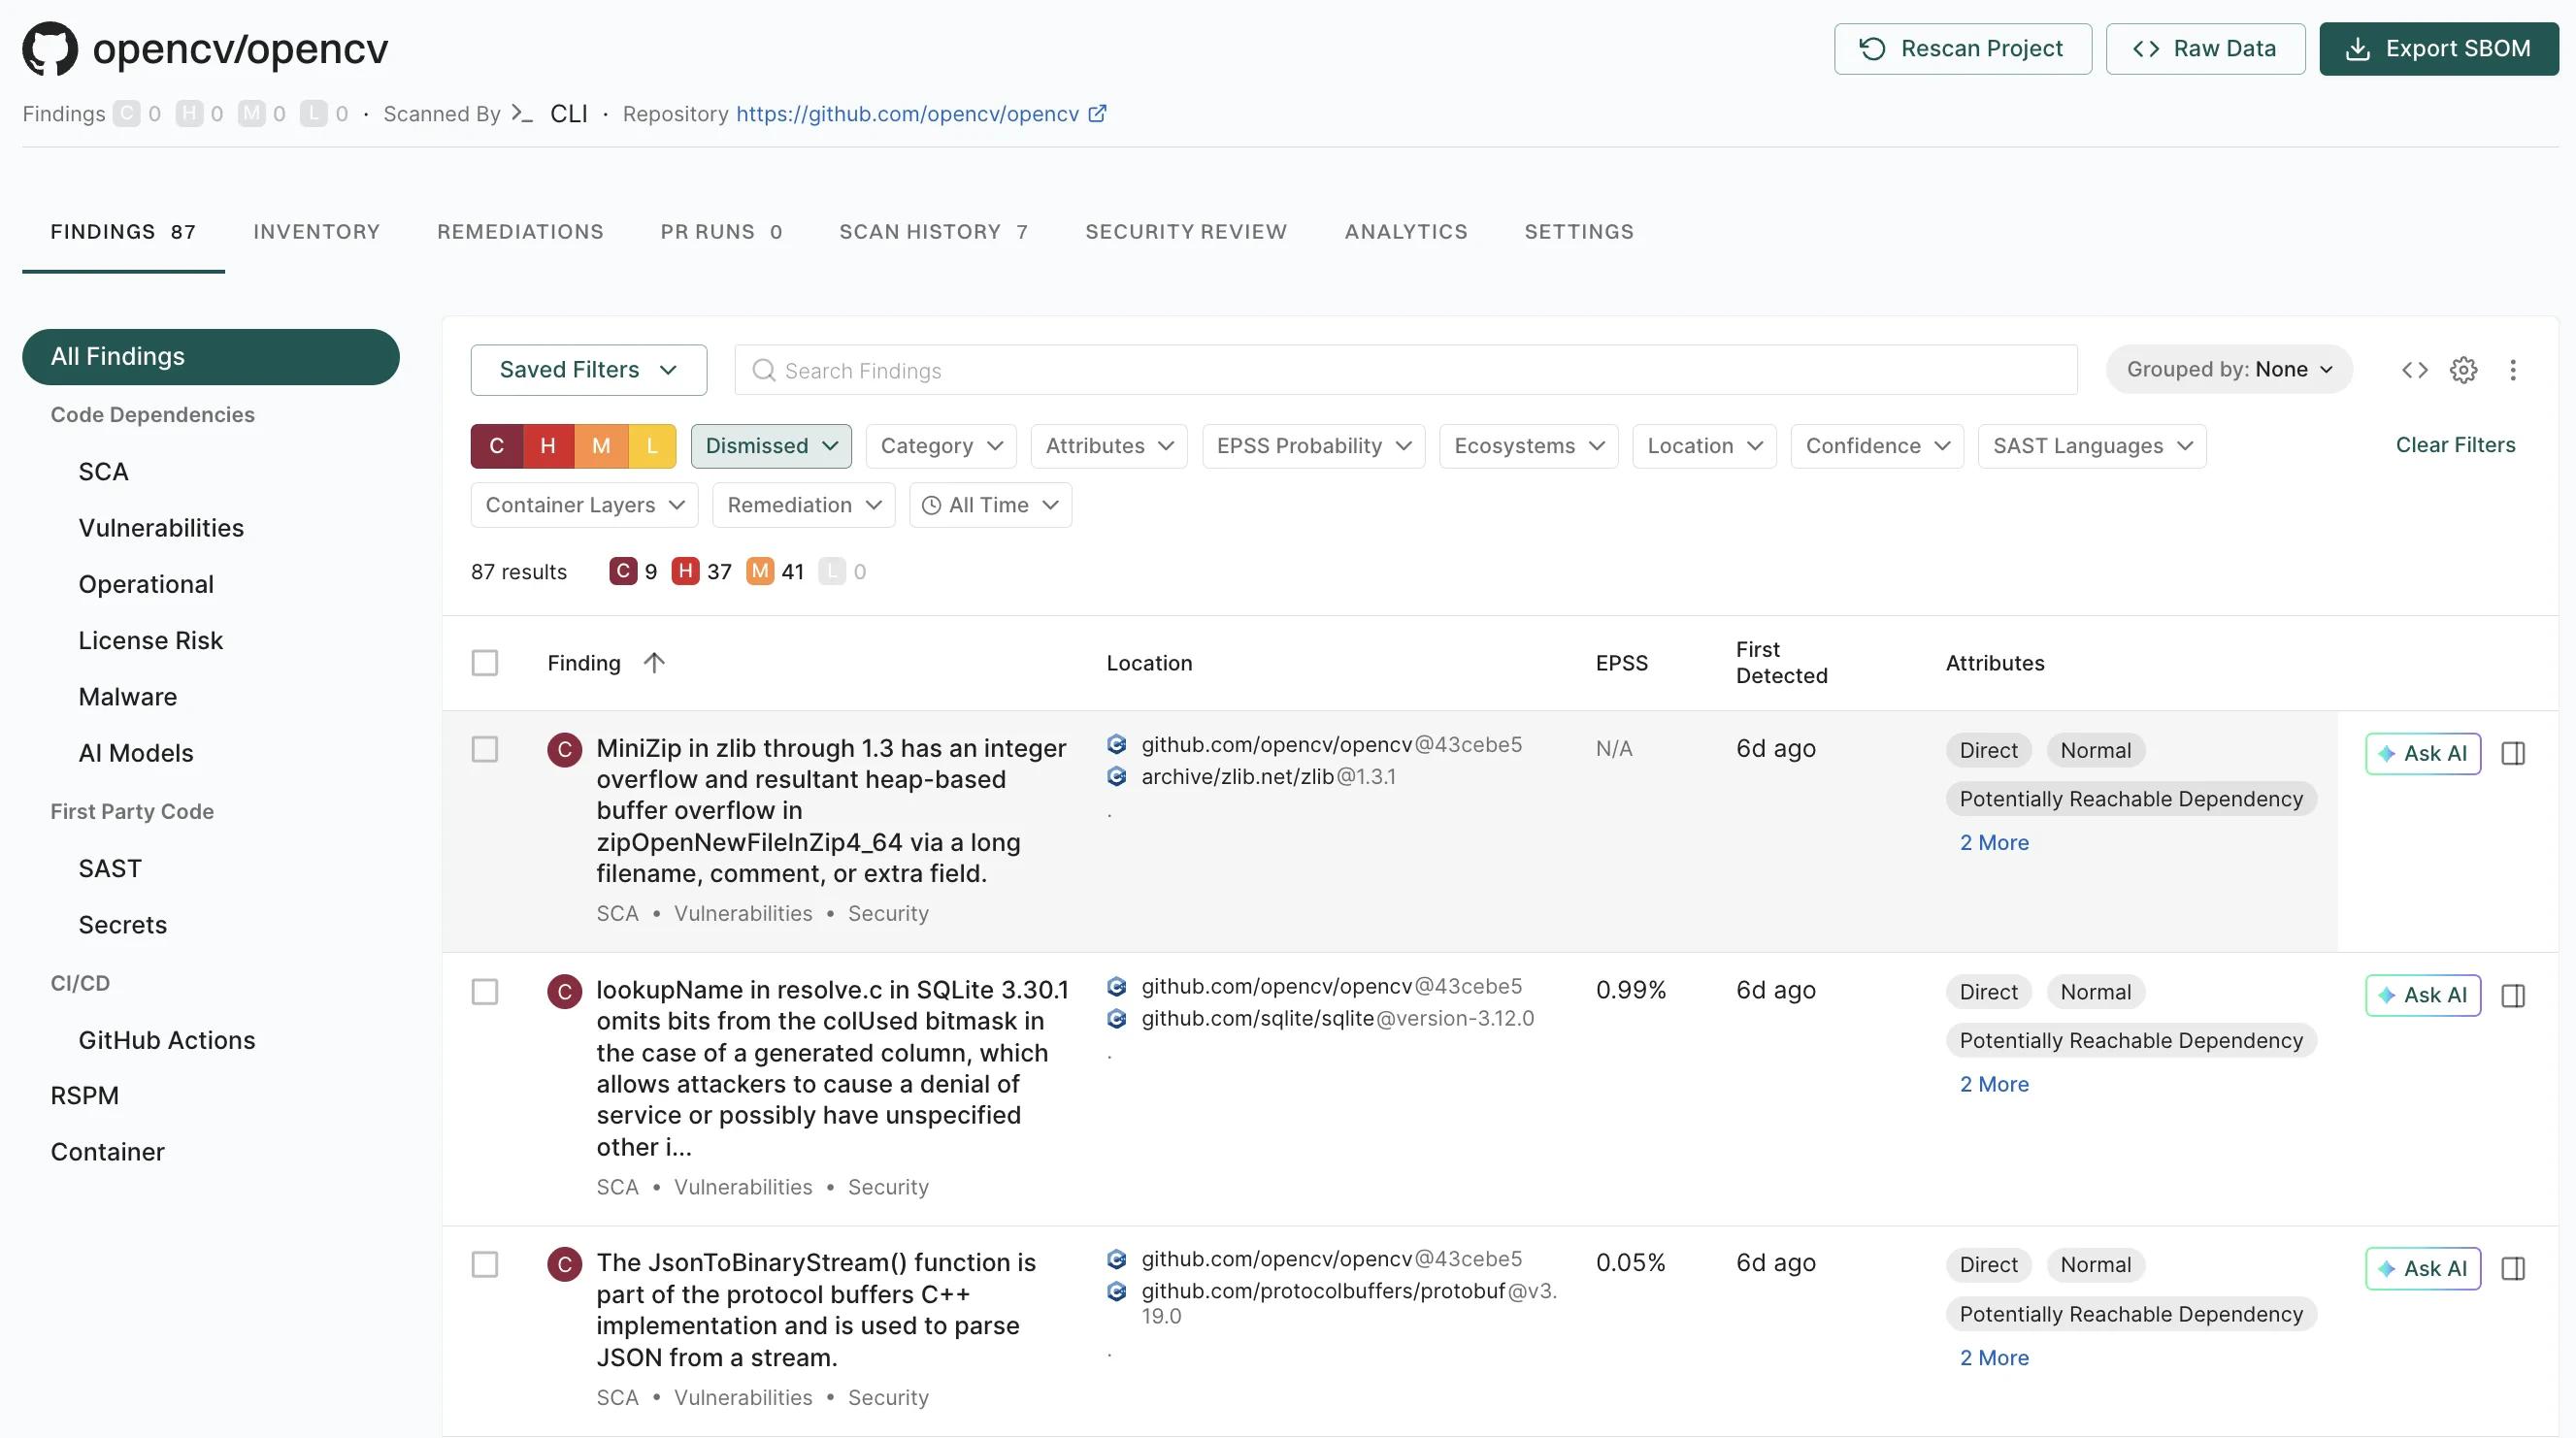Click the GitHub logo next to opencv/opencv
Screen dimensions: 2576x1438
click(x=50, y=48)
